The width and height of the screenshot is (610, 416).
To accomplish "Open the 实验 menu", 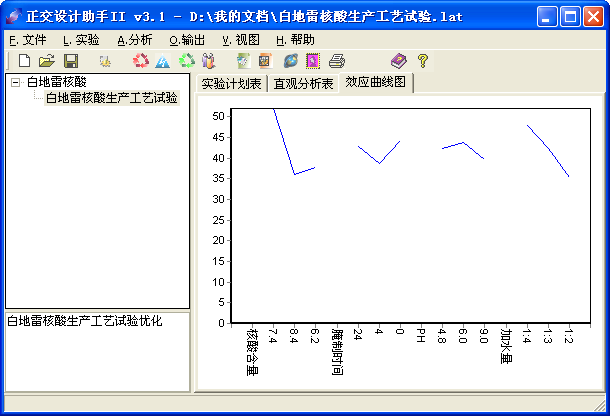I will [81, 40].
